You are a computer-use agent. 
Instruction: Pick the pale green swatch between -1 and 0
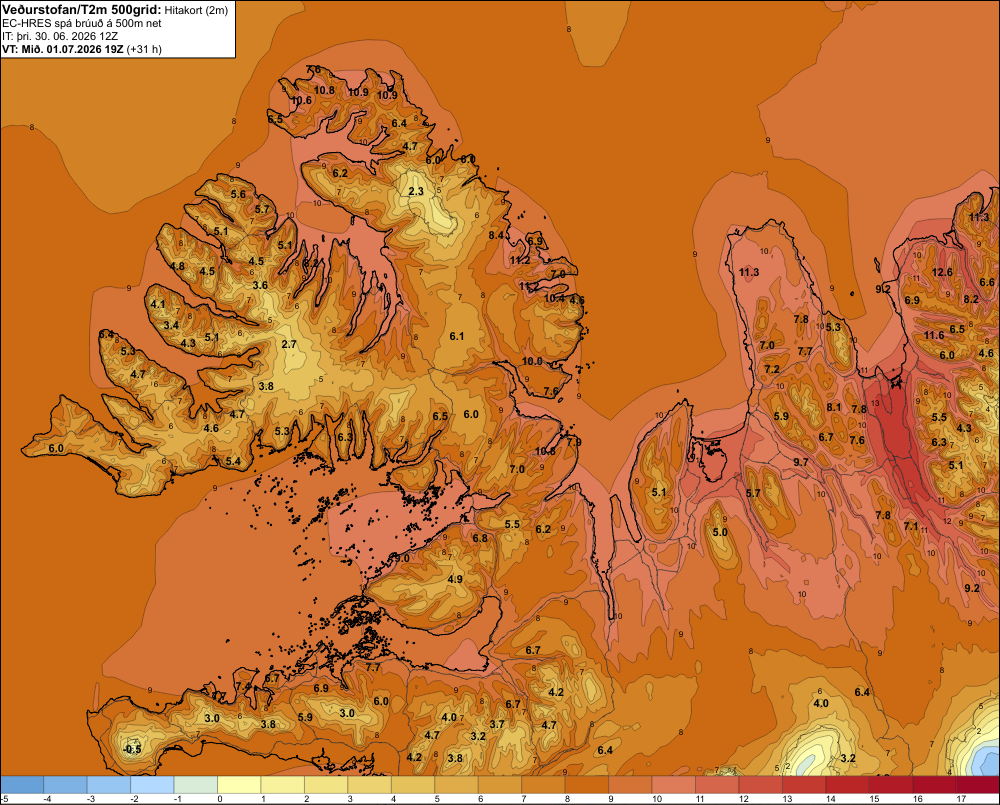[196, 785]
